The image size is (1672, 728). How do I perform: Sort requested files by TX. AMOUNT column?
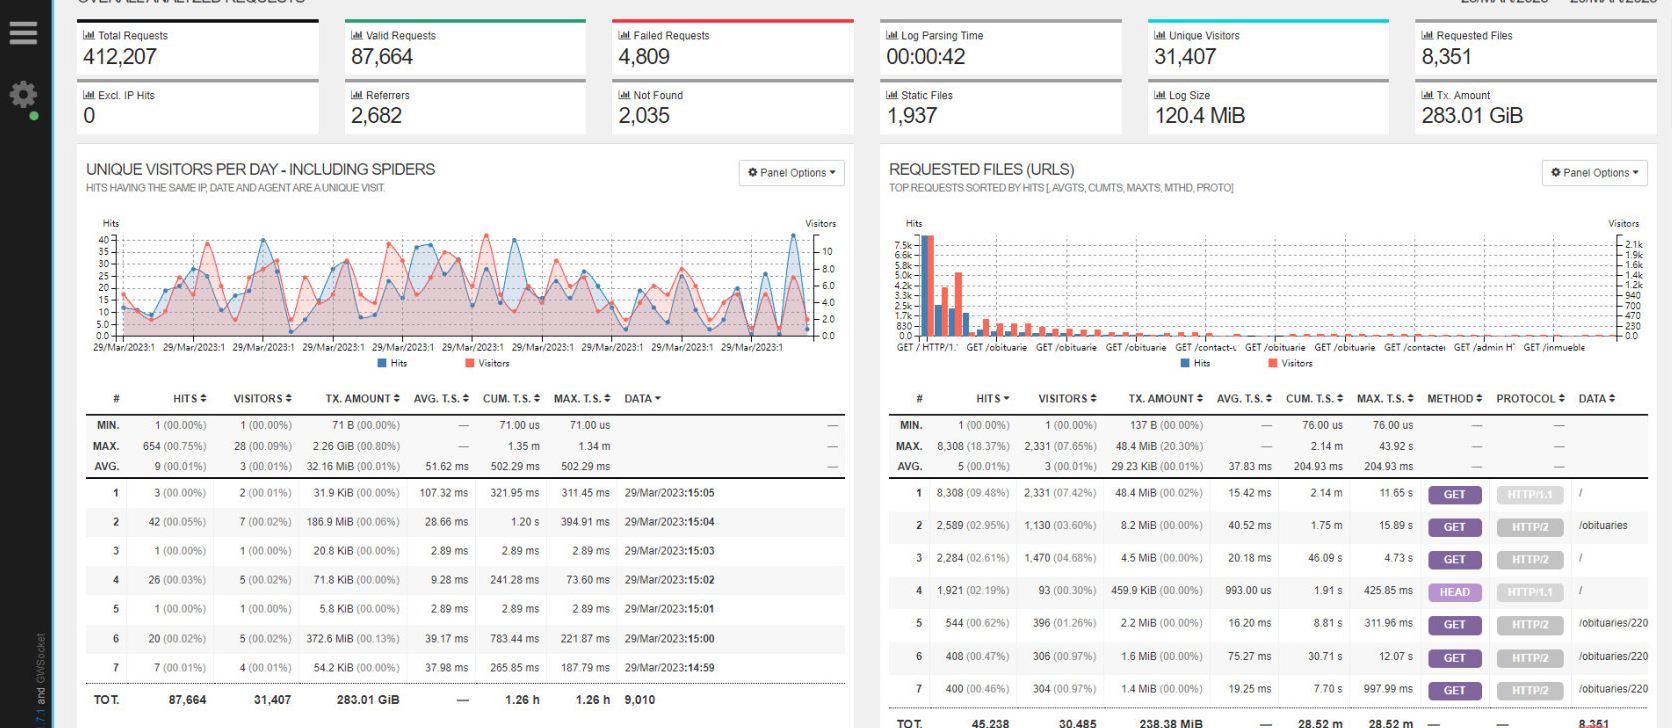coord(1166,398)
